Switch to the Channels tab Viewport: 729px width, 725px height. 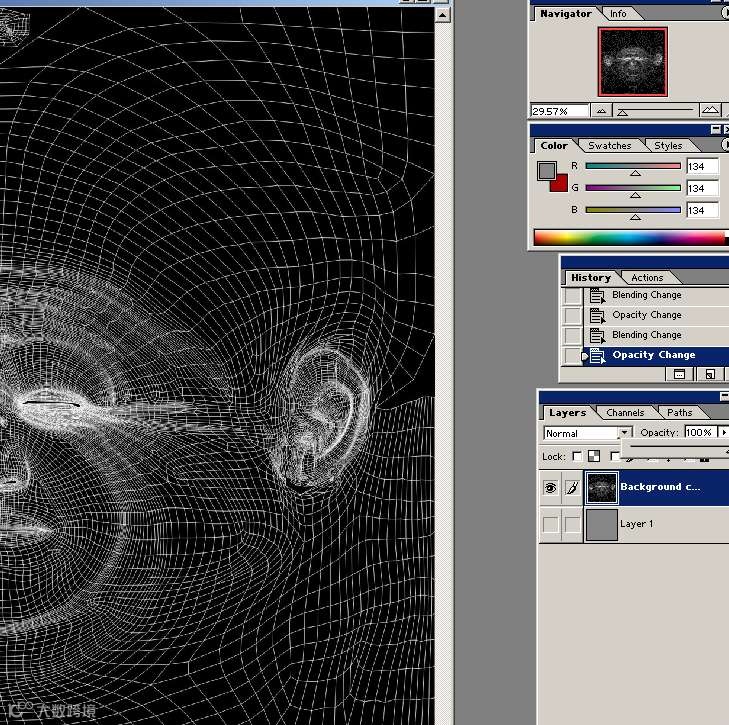(x=624, y=412)
